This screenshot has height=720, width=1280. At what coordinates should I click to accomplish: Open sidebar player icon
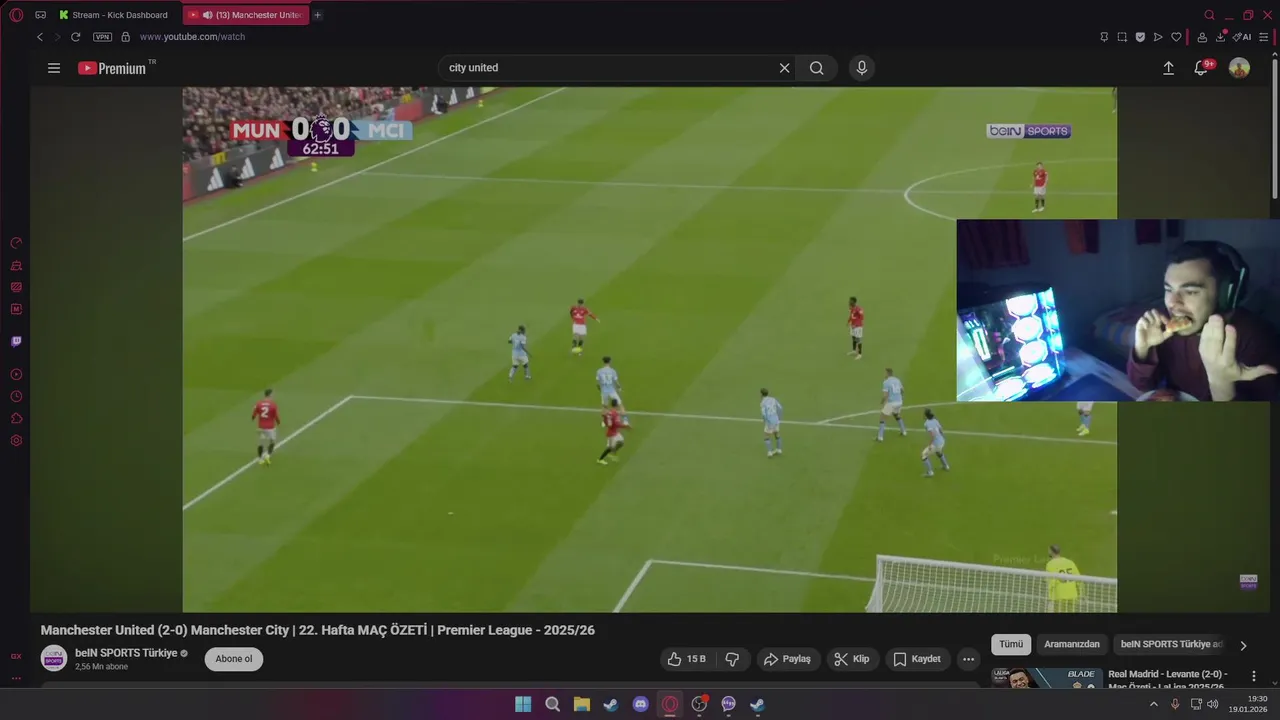point(16,374)
